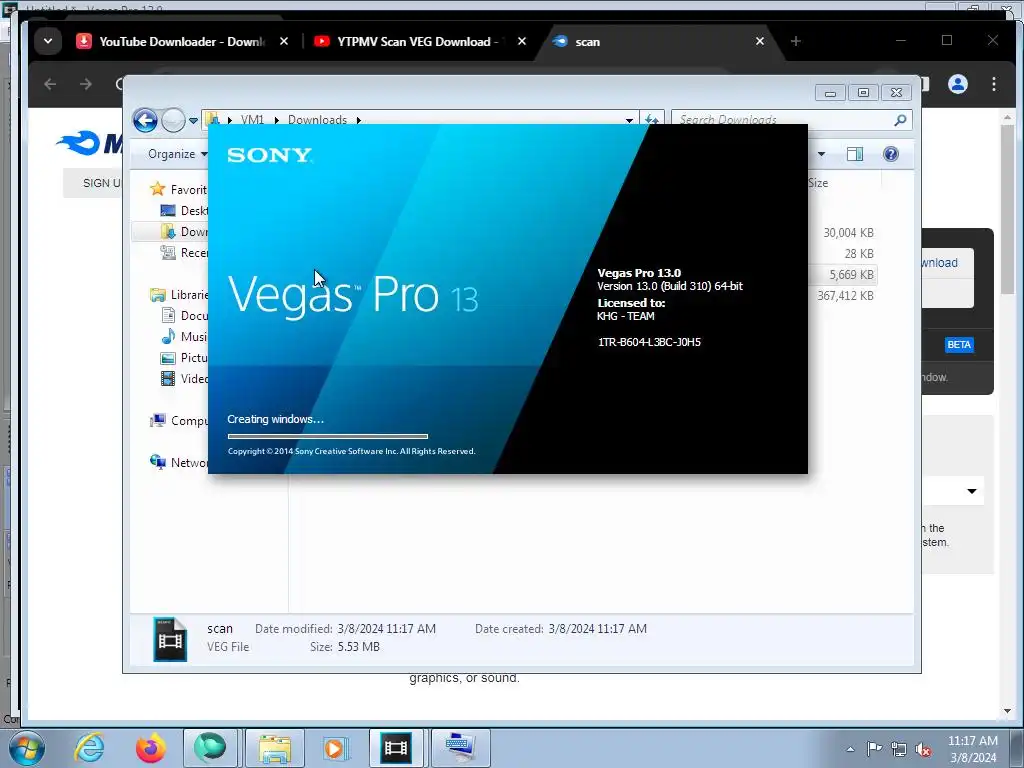Click the scan VEG file thumbnail in details pane
The height and width of the screenshot is (768, 1024).
coord(170,639)
